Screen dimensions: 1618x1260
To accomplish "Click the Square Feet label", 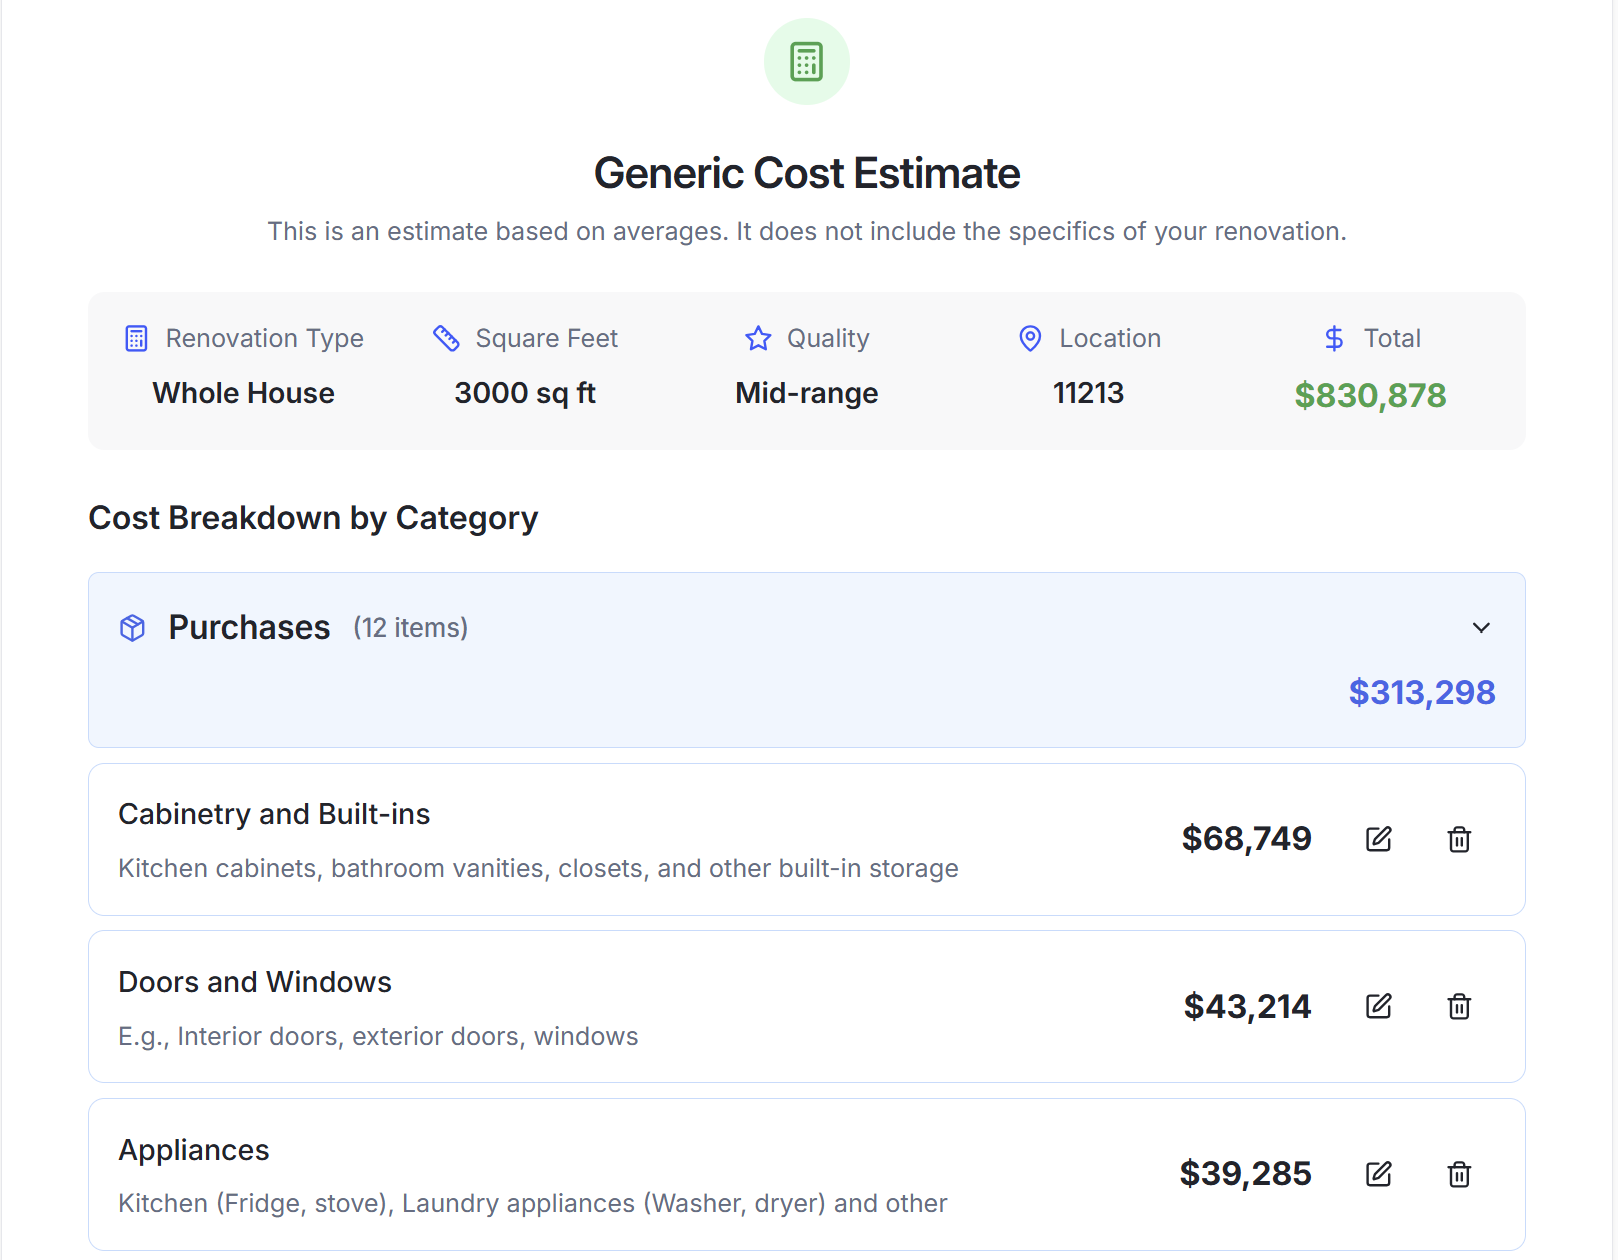I will (547, 338).
